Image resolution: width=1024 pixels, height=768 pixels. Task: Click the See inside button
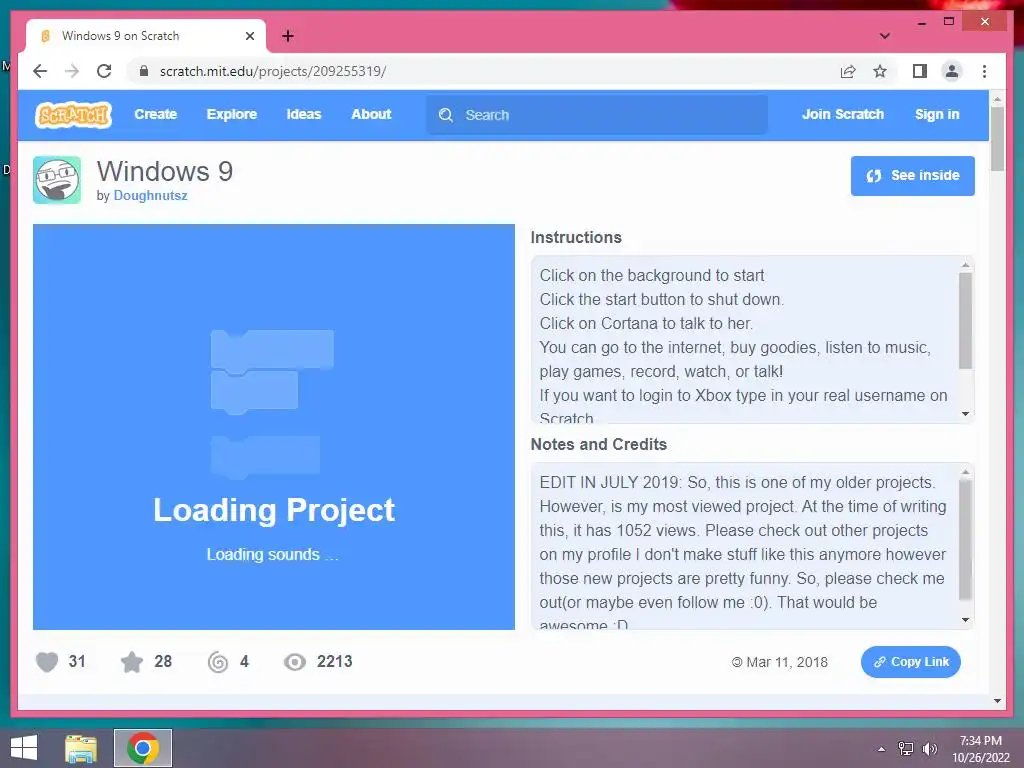pyautogui.click(x=912, y=176)
